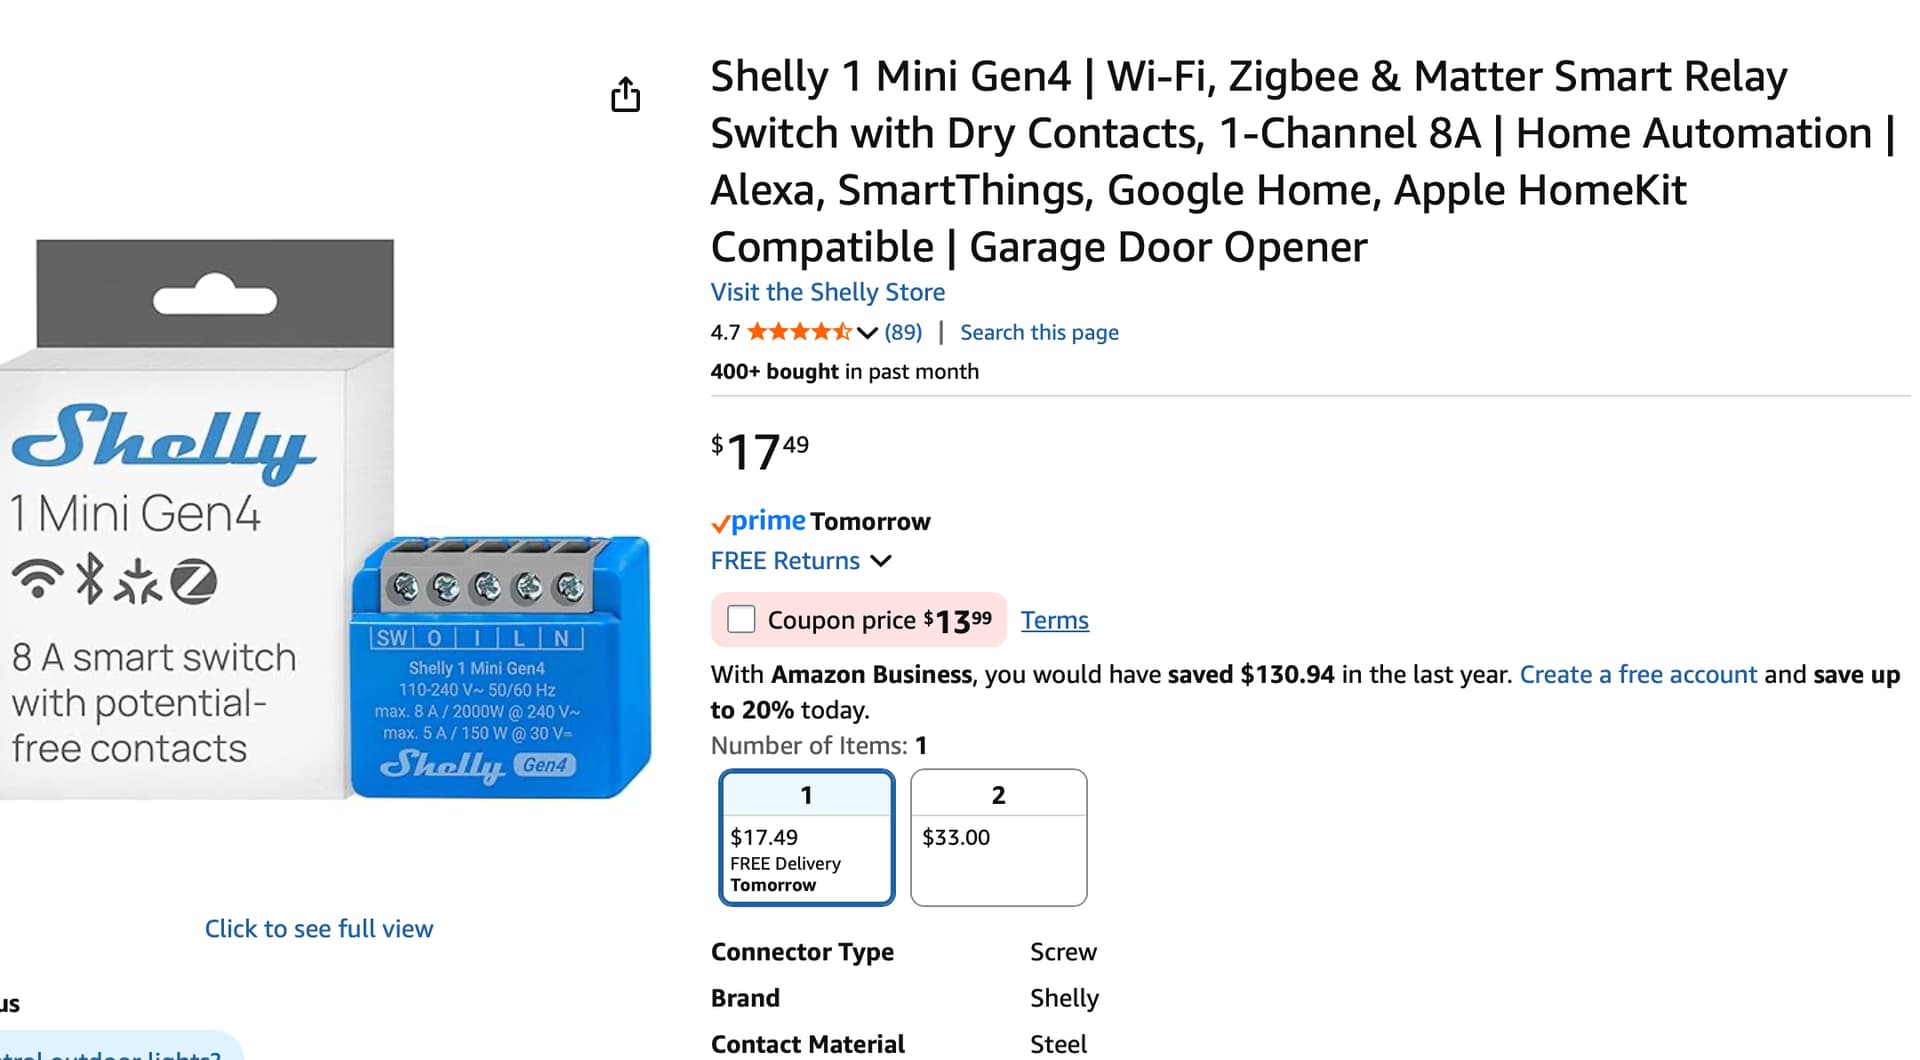Click the orange star rating icons
The width and height of the screenshot is (1920, 1060).
(798, 332)
